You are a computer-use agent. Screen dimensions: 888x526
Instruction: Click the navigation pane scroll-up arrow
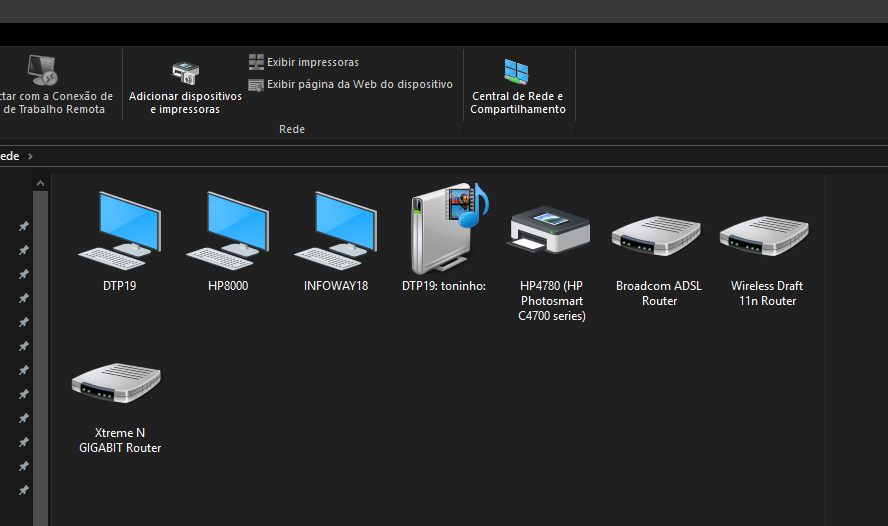click(40, 183)
